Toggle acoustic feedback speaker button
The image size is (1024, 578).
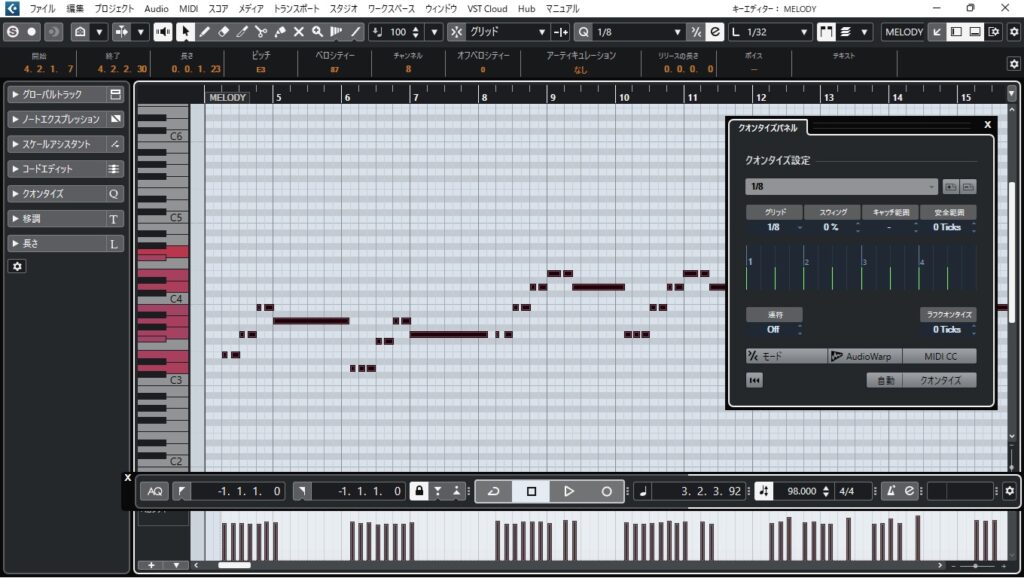click(x=162, y=32)
